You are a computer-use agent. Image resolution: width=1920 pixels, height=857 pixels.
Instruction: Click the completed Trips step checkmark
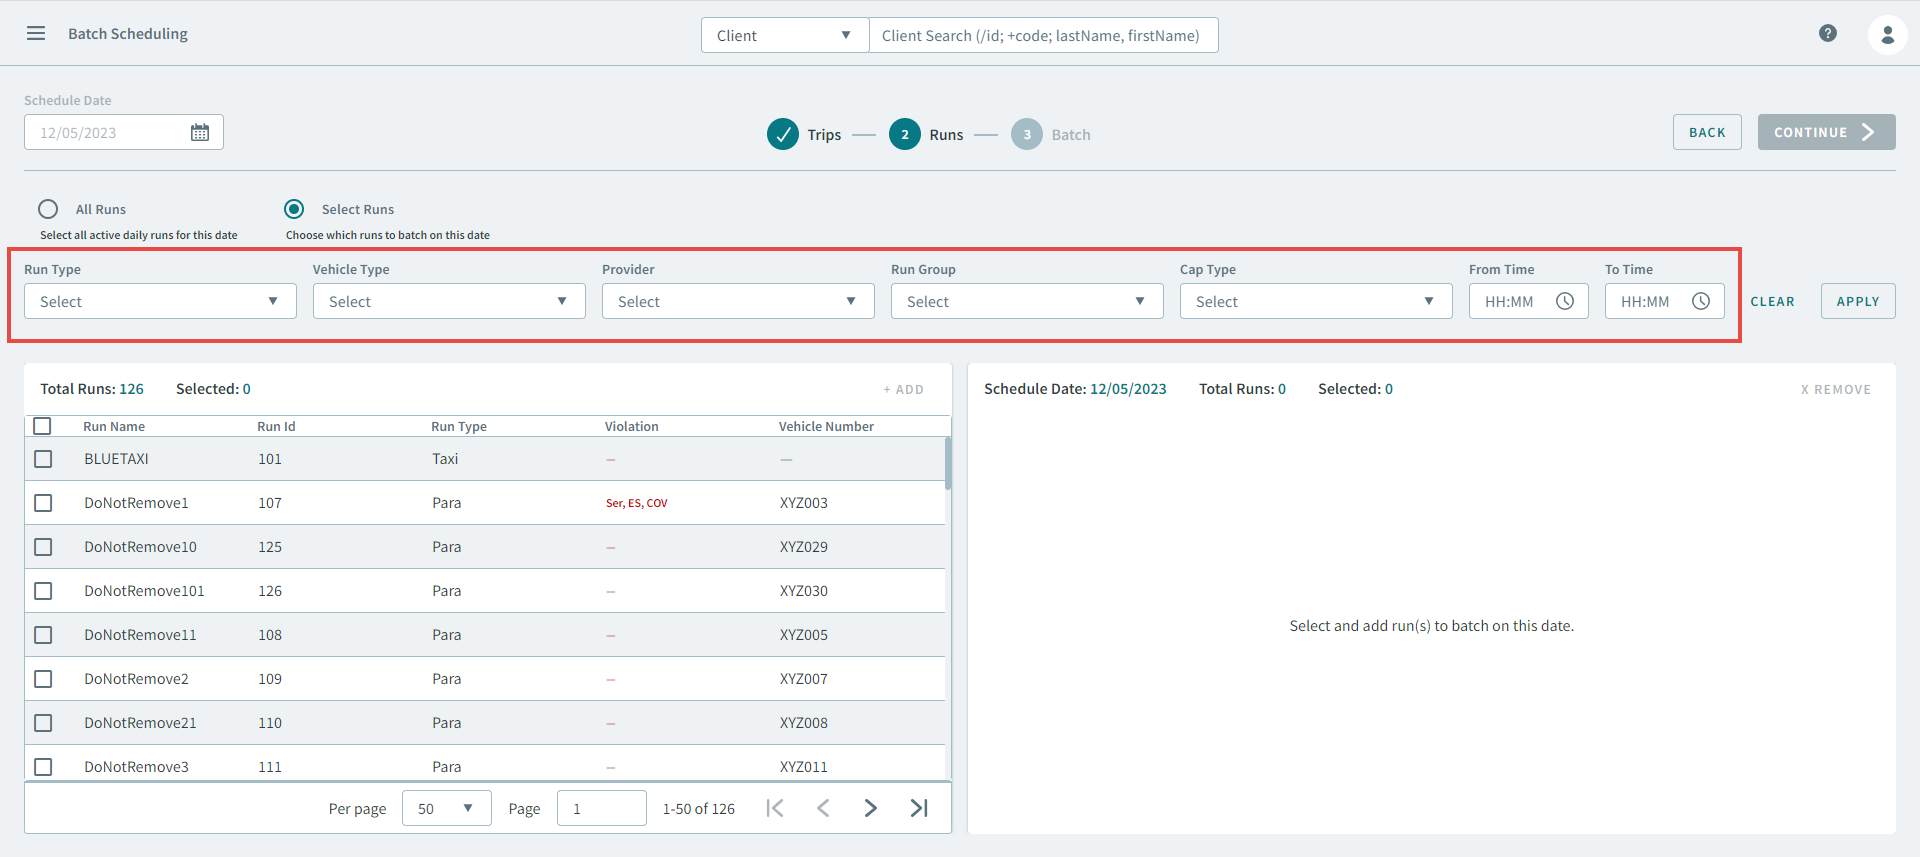tap(783, 134)
